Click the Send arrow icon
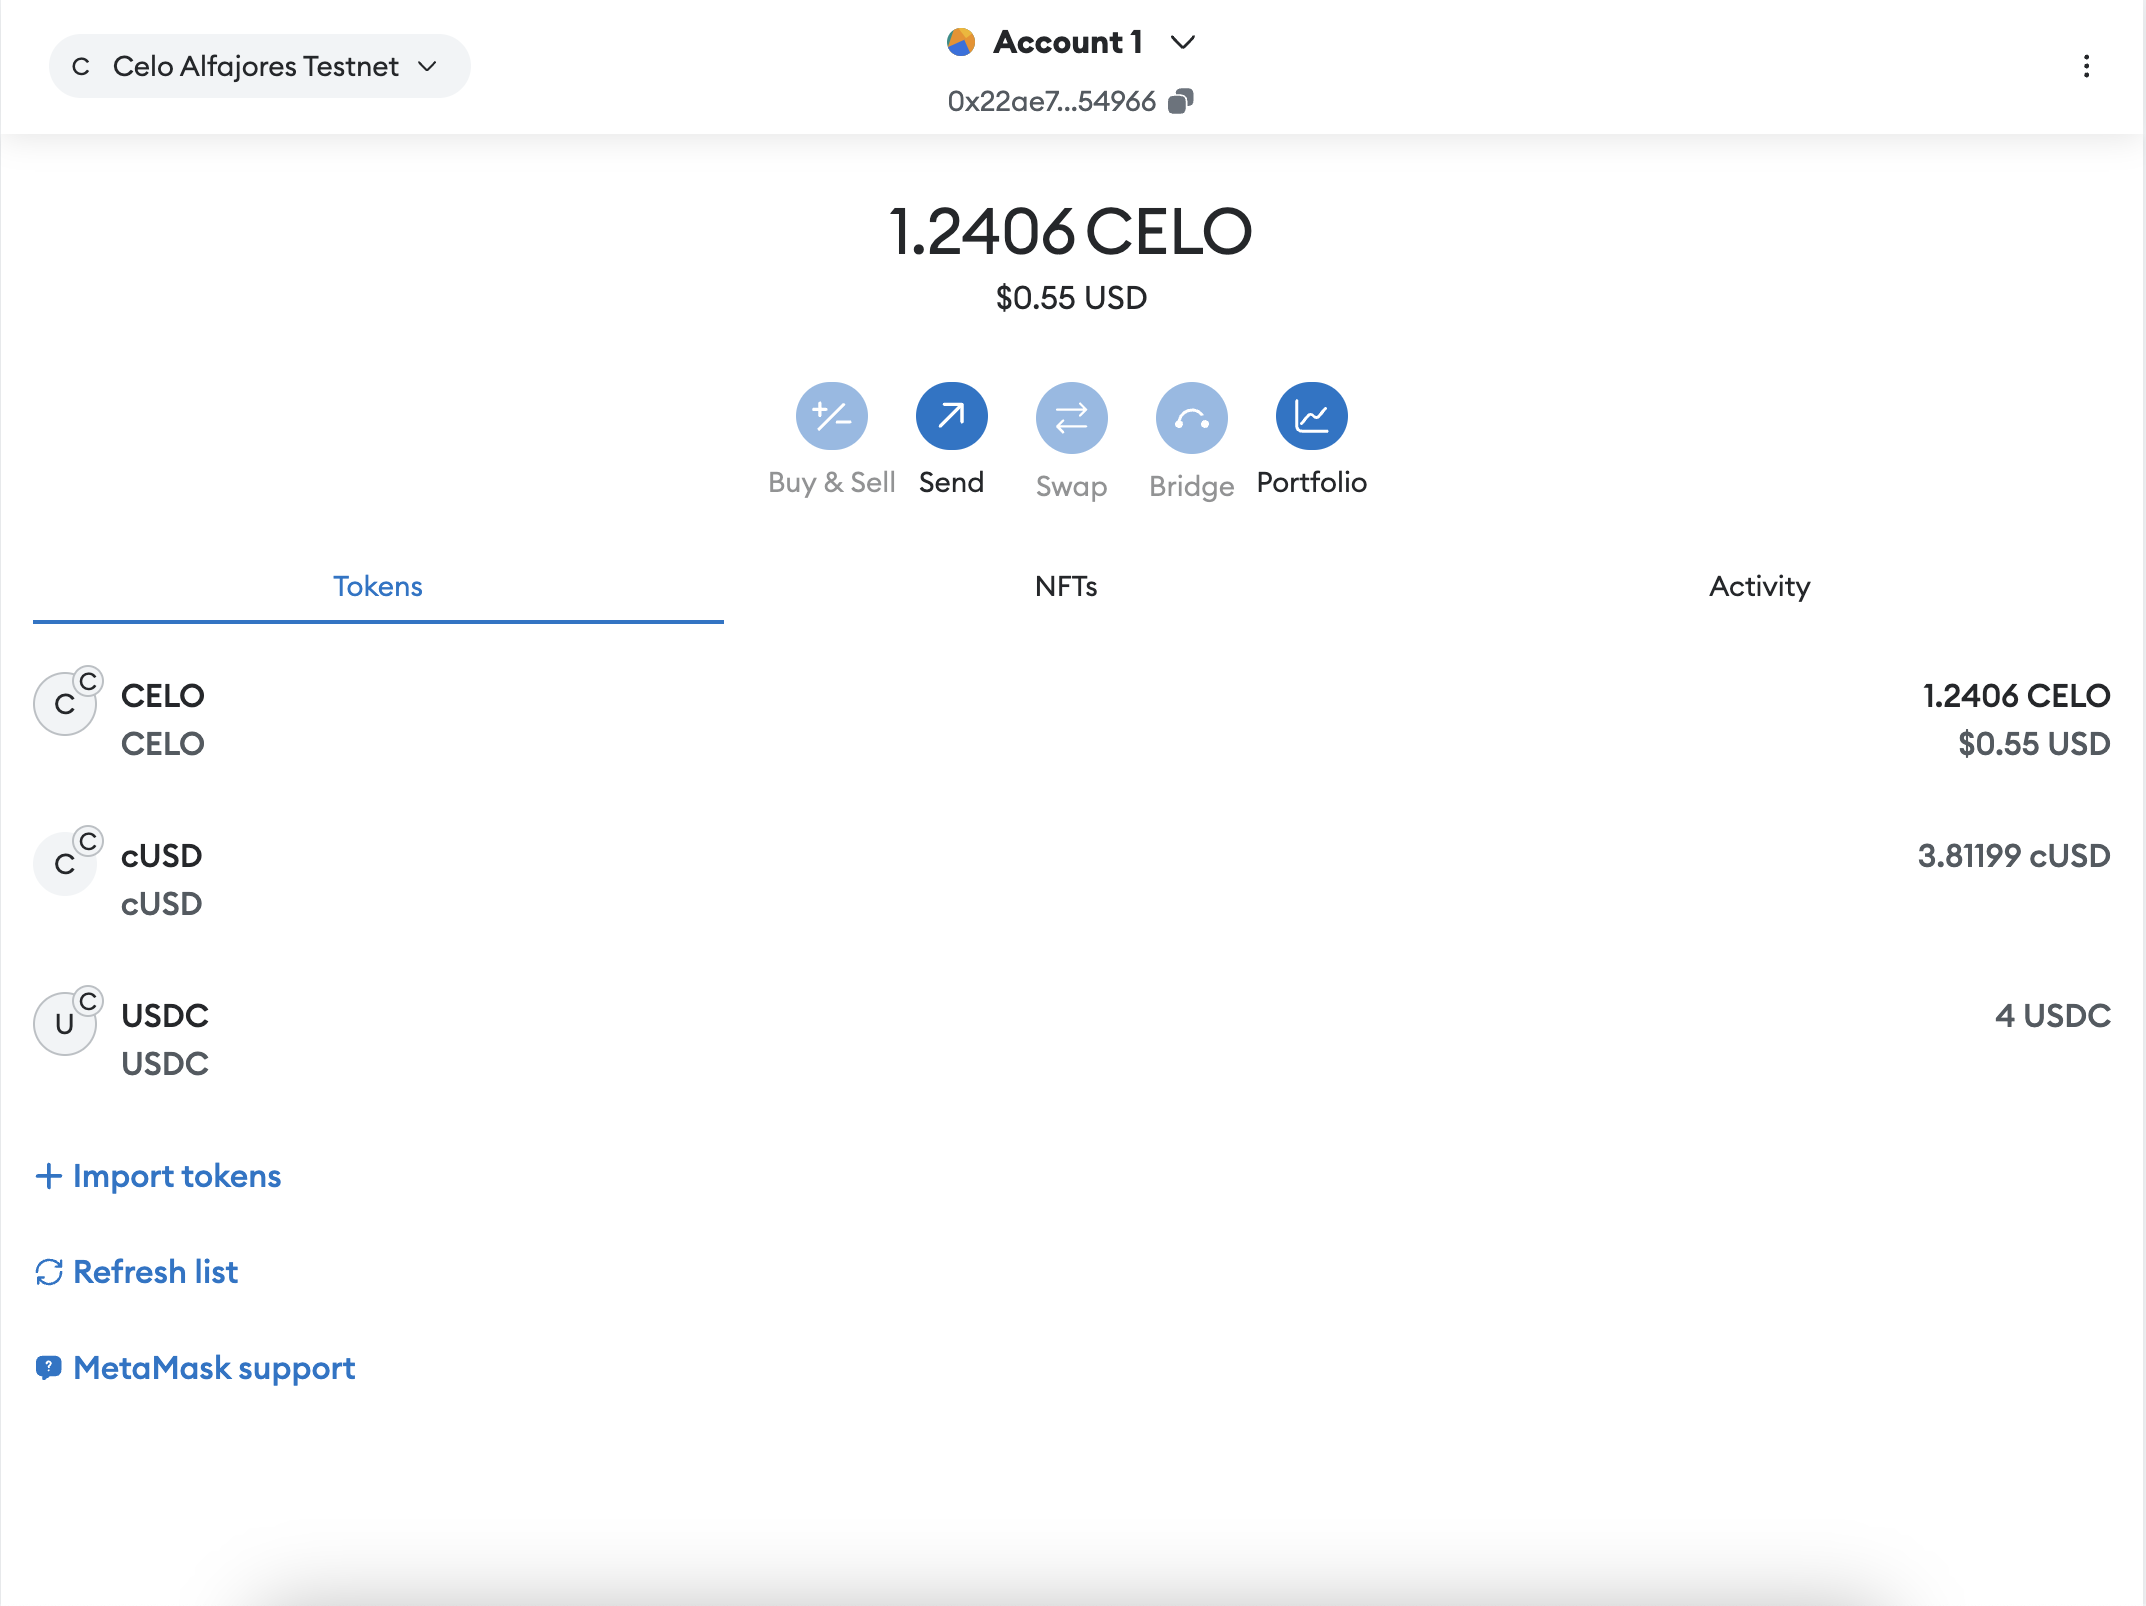Screen dimensions: 2146x1606 [x=951, y=416]
